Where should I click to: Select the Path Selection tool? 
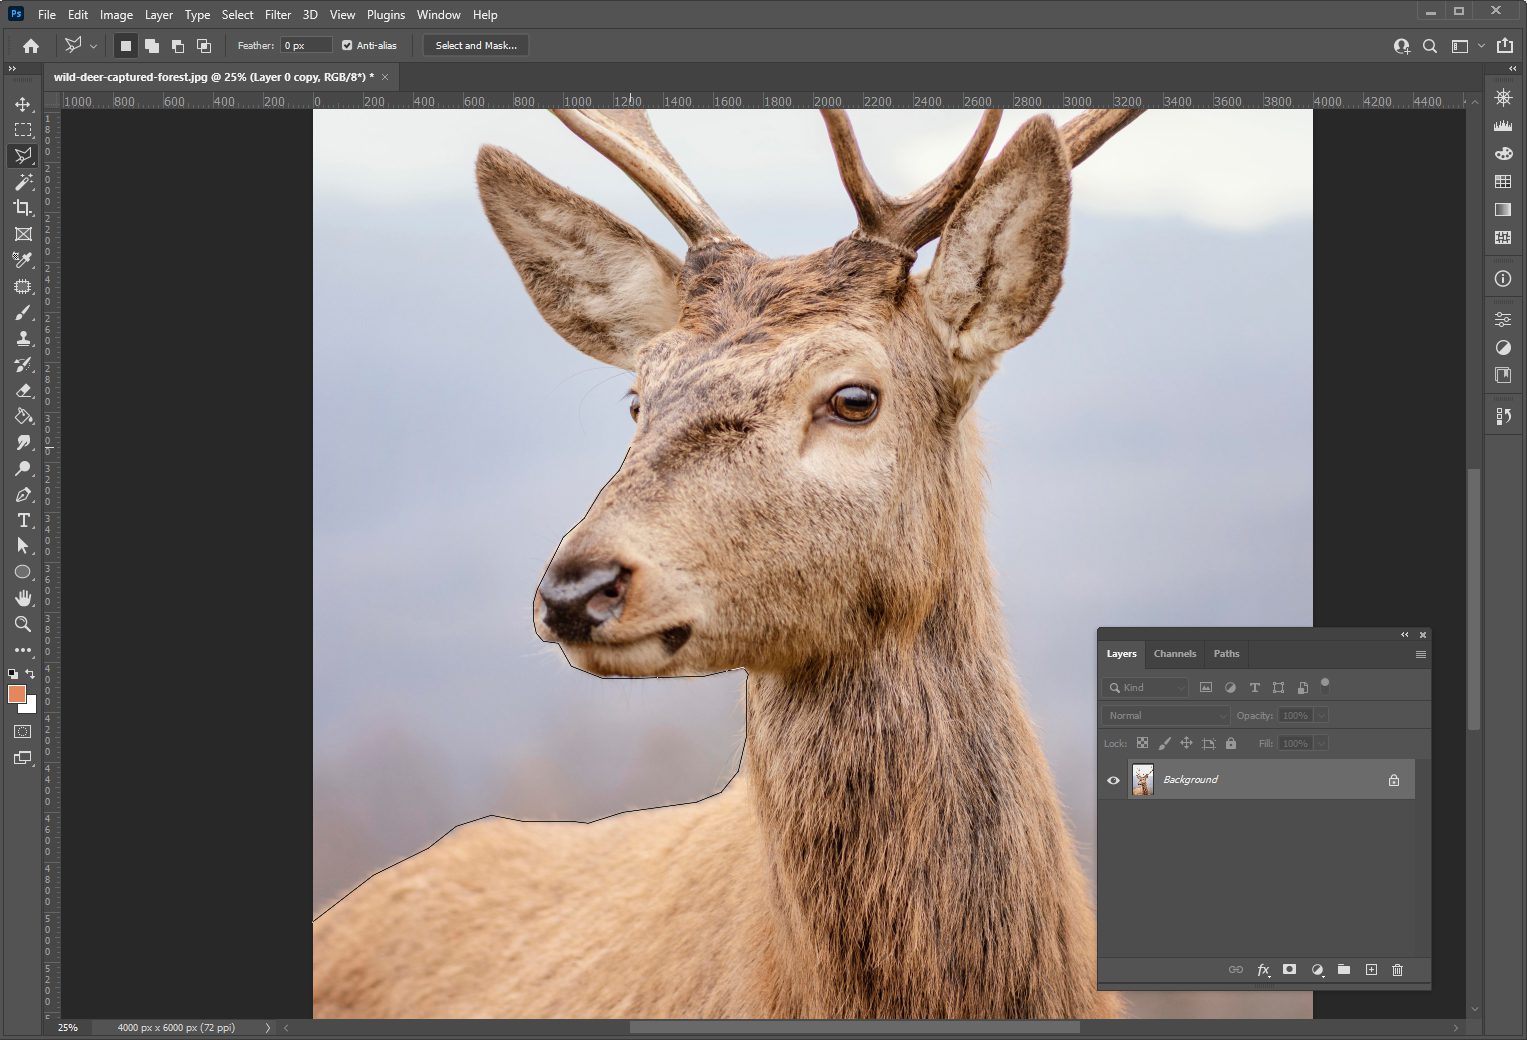[23, 546]
